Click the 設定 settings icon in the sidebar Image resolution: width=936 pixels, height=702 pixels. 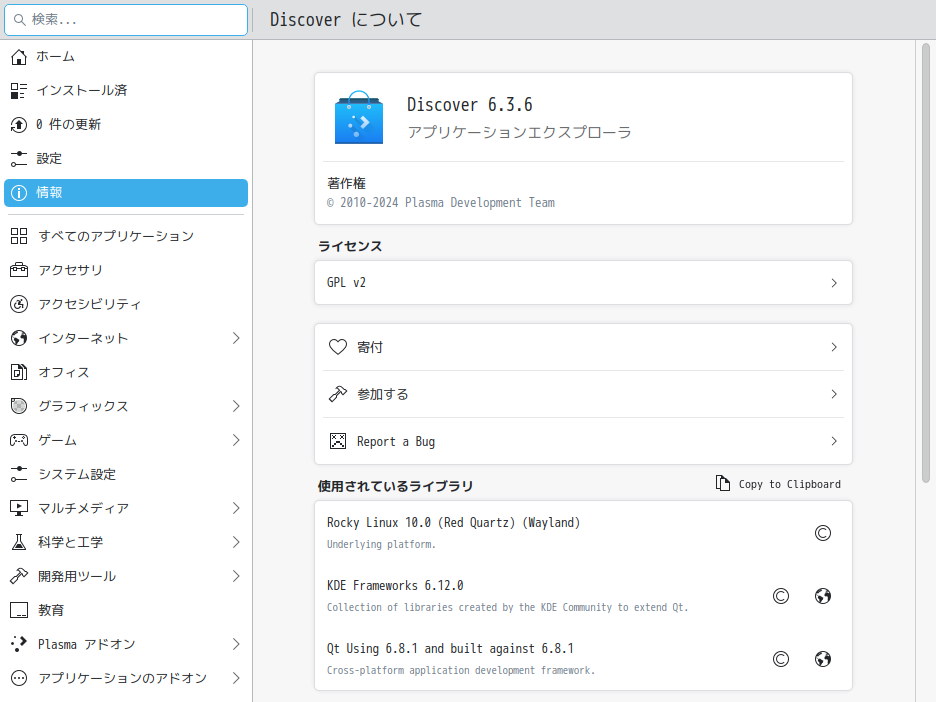pos(19,158)
